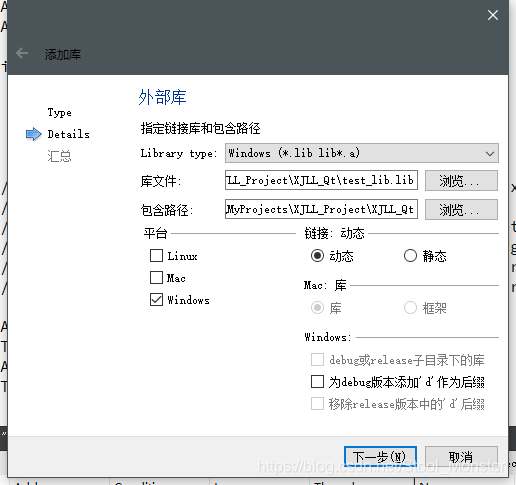Click the back arrow beside 添加库
This screenshot has width=516, height=485.
coord(22,53)
